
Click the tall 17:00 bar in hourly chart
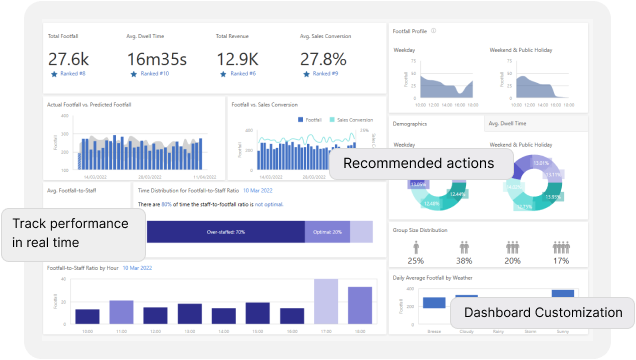pos(326,301)
